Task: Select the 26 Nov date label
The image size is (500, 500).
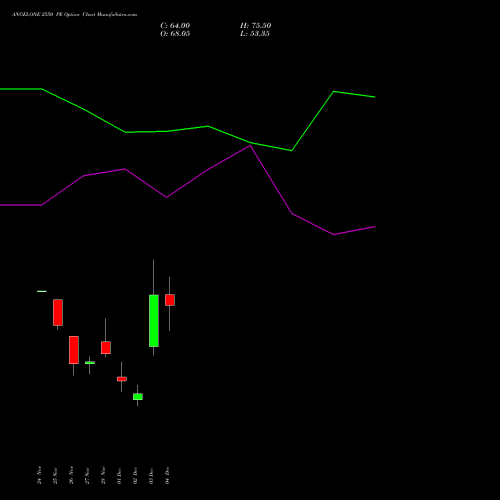Action: [71, 475]
